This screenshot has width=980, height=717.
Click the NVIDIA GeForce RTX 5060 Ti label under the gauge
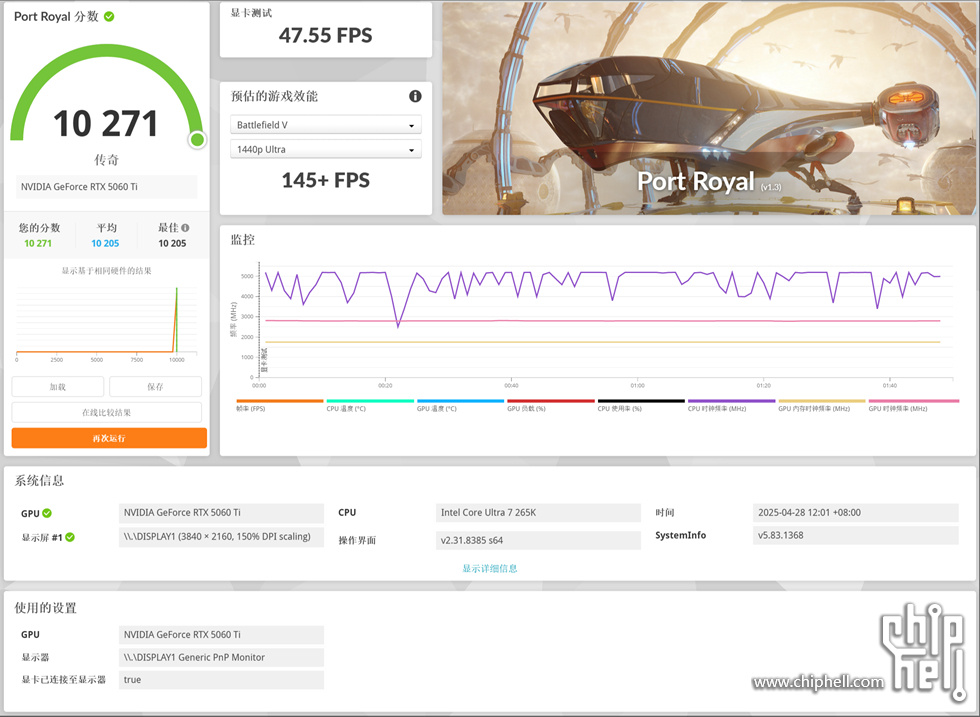[106, 187]
